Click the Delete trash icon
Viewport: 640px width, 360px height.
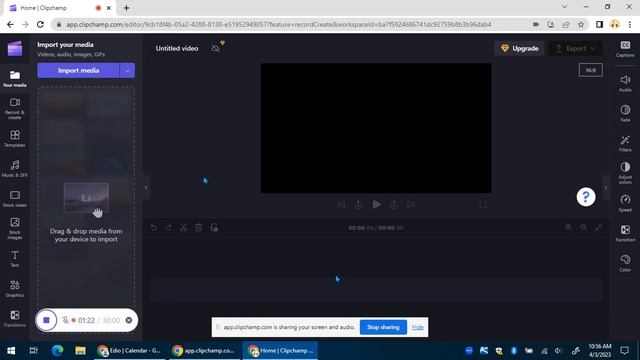pyautogui.click(x=199, y=228)
